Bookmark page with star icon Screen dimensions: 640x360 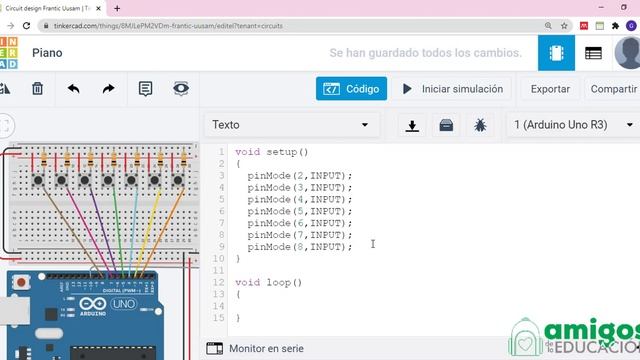564,26
